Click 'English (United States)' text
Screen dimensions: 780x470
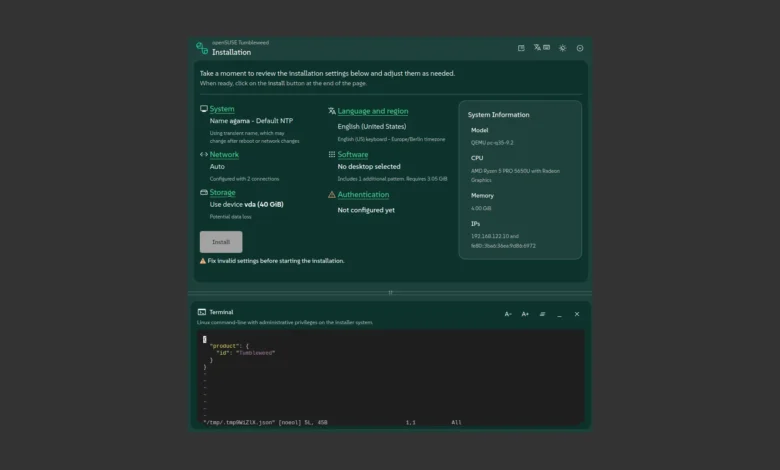pos(372,126)
